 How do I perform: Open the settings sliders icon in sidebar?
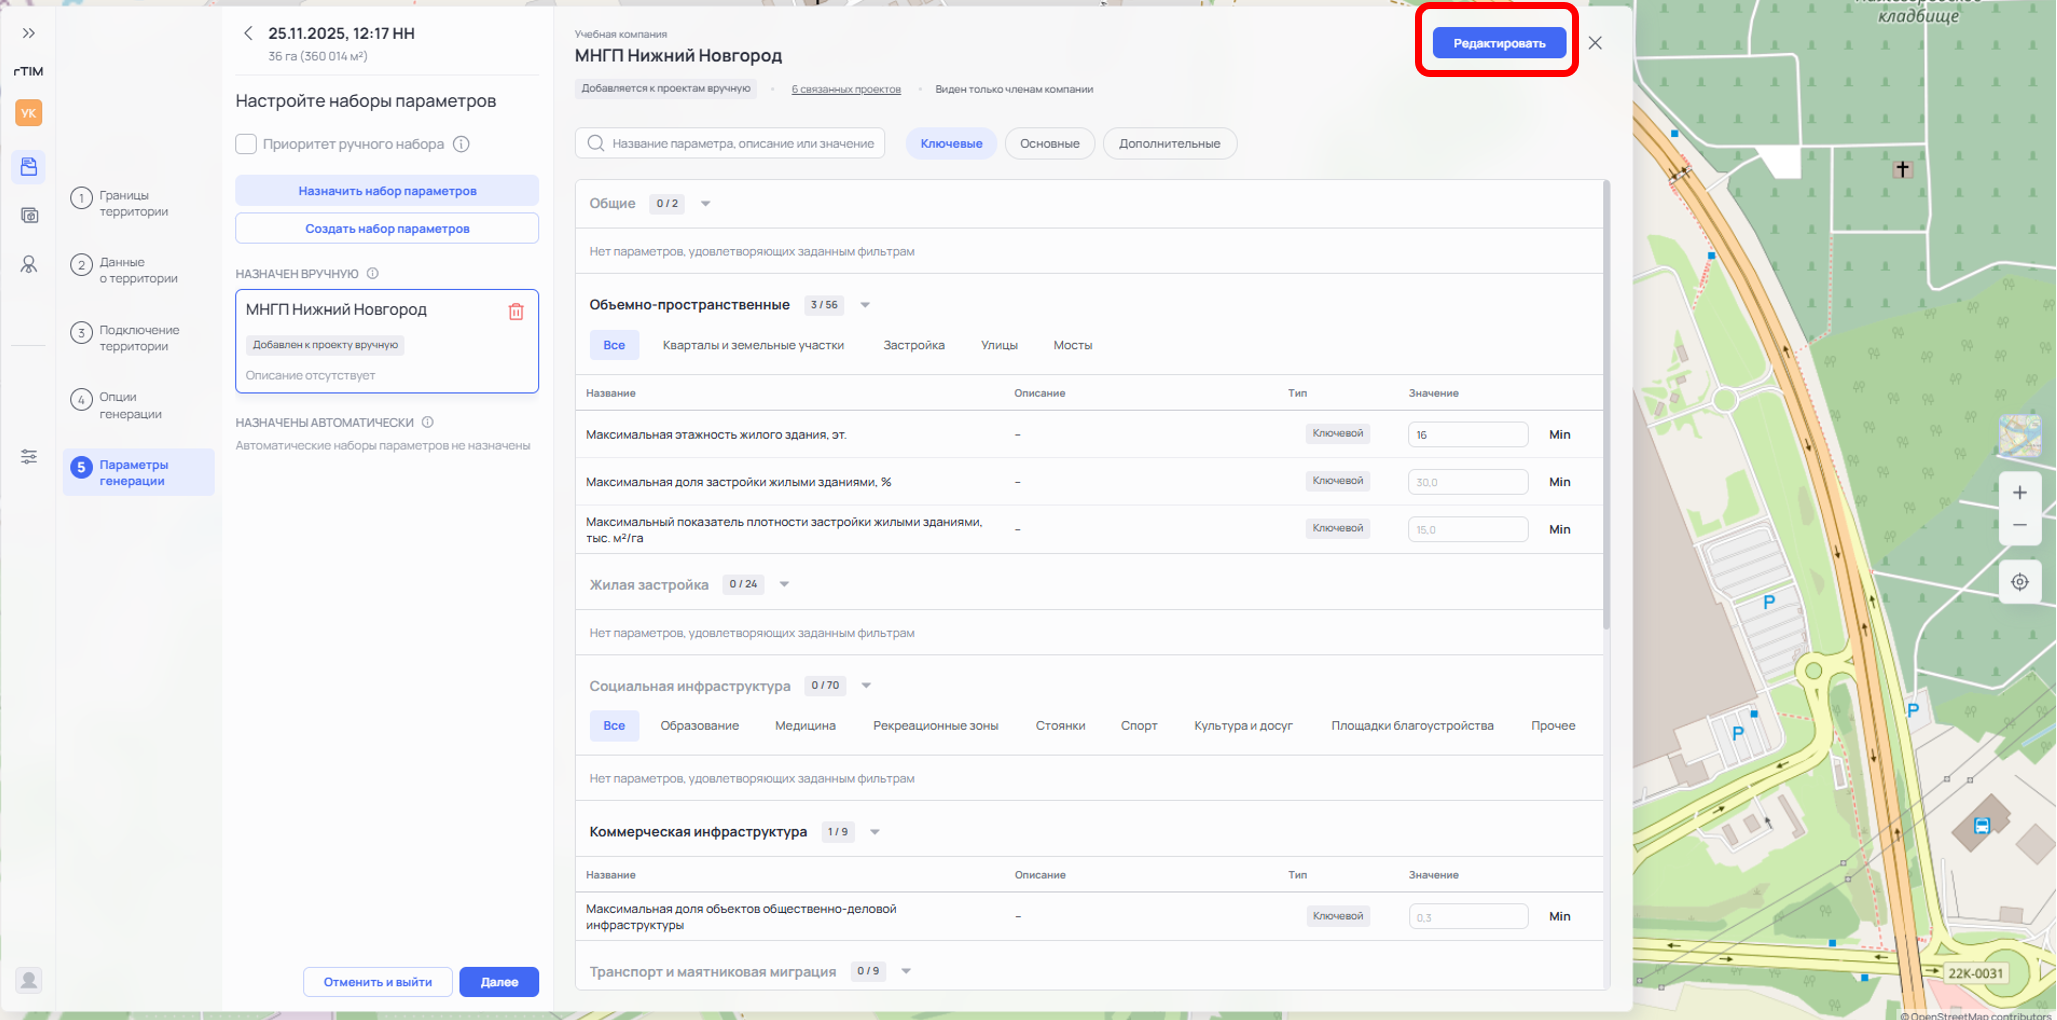(29, 457)
